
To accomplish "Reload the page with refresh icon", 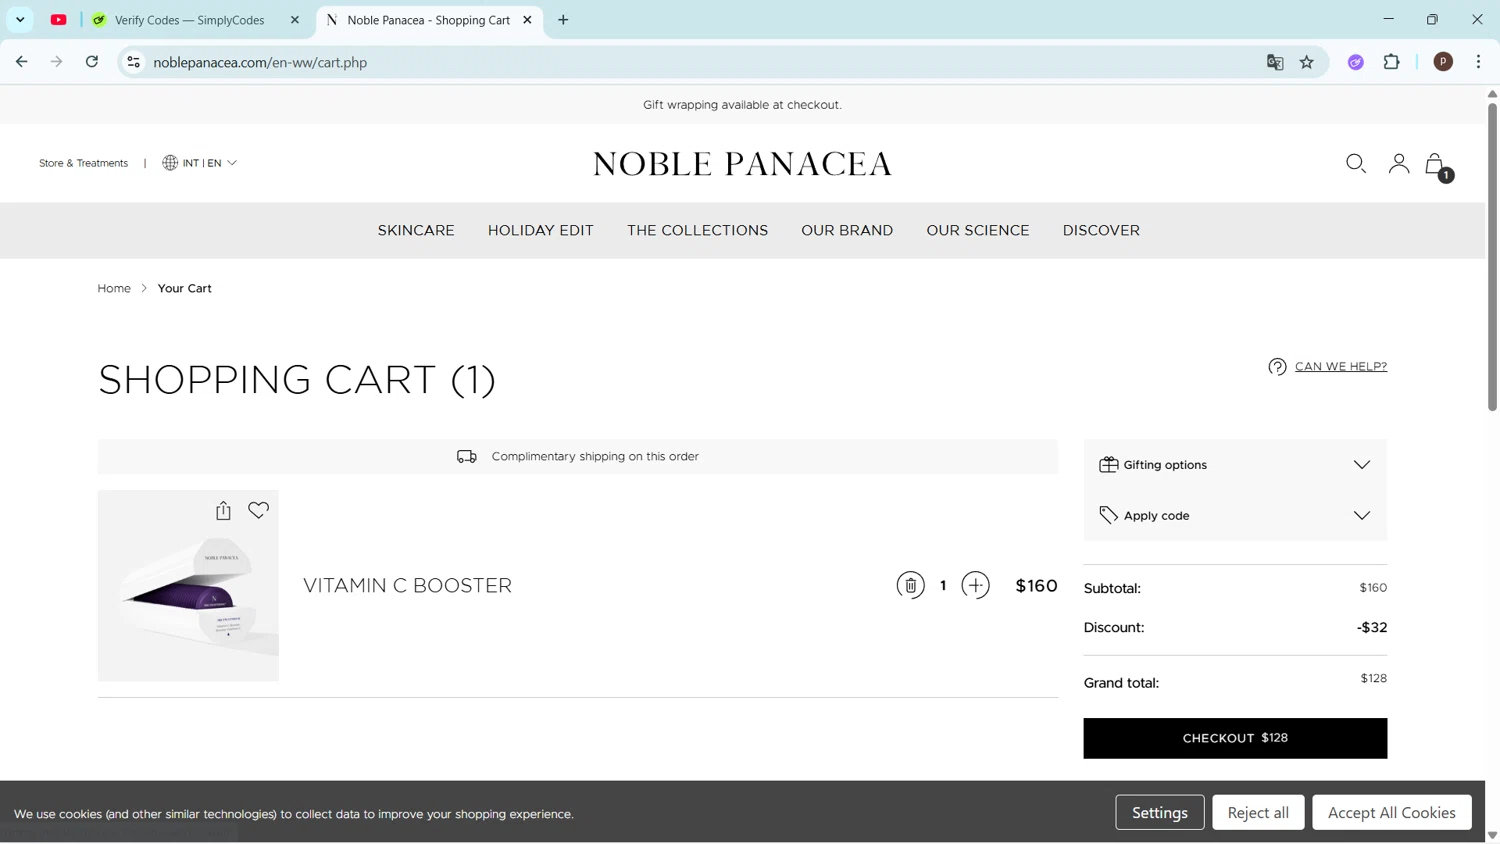I will [92, 62].
